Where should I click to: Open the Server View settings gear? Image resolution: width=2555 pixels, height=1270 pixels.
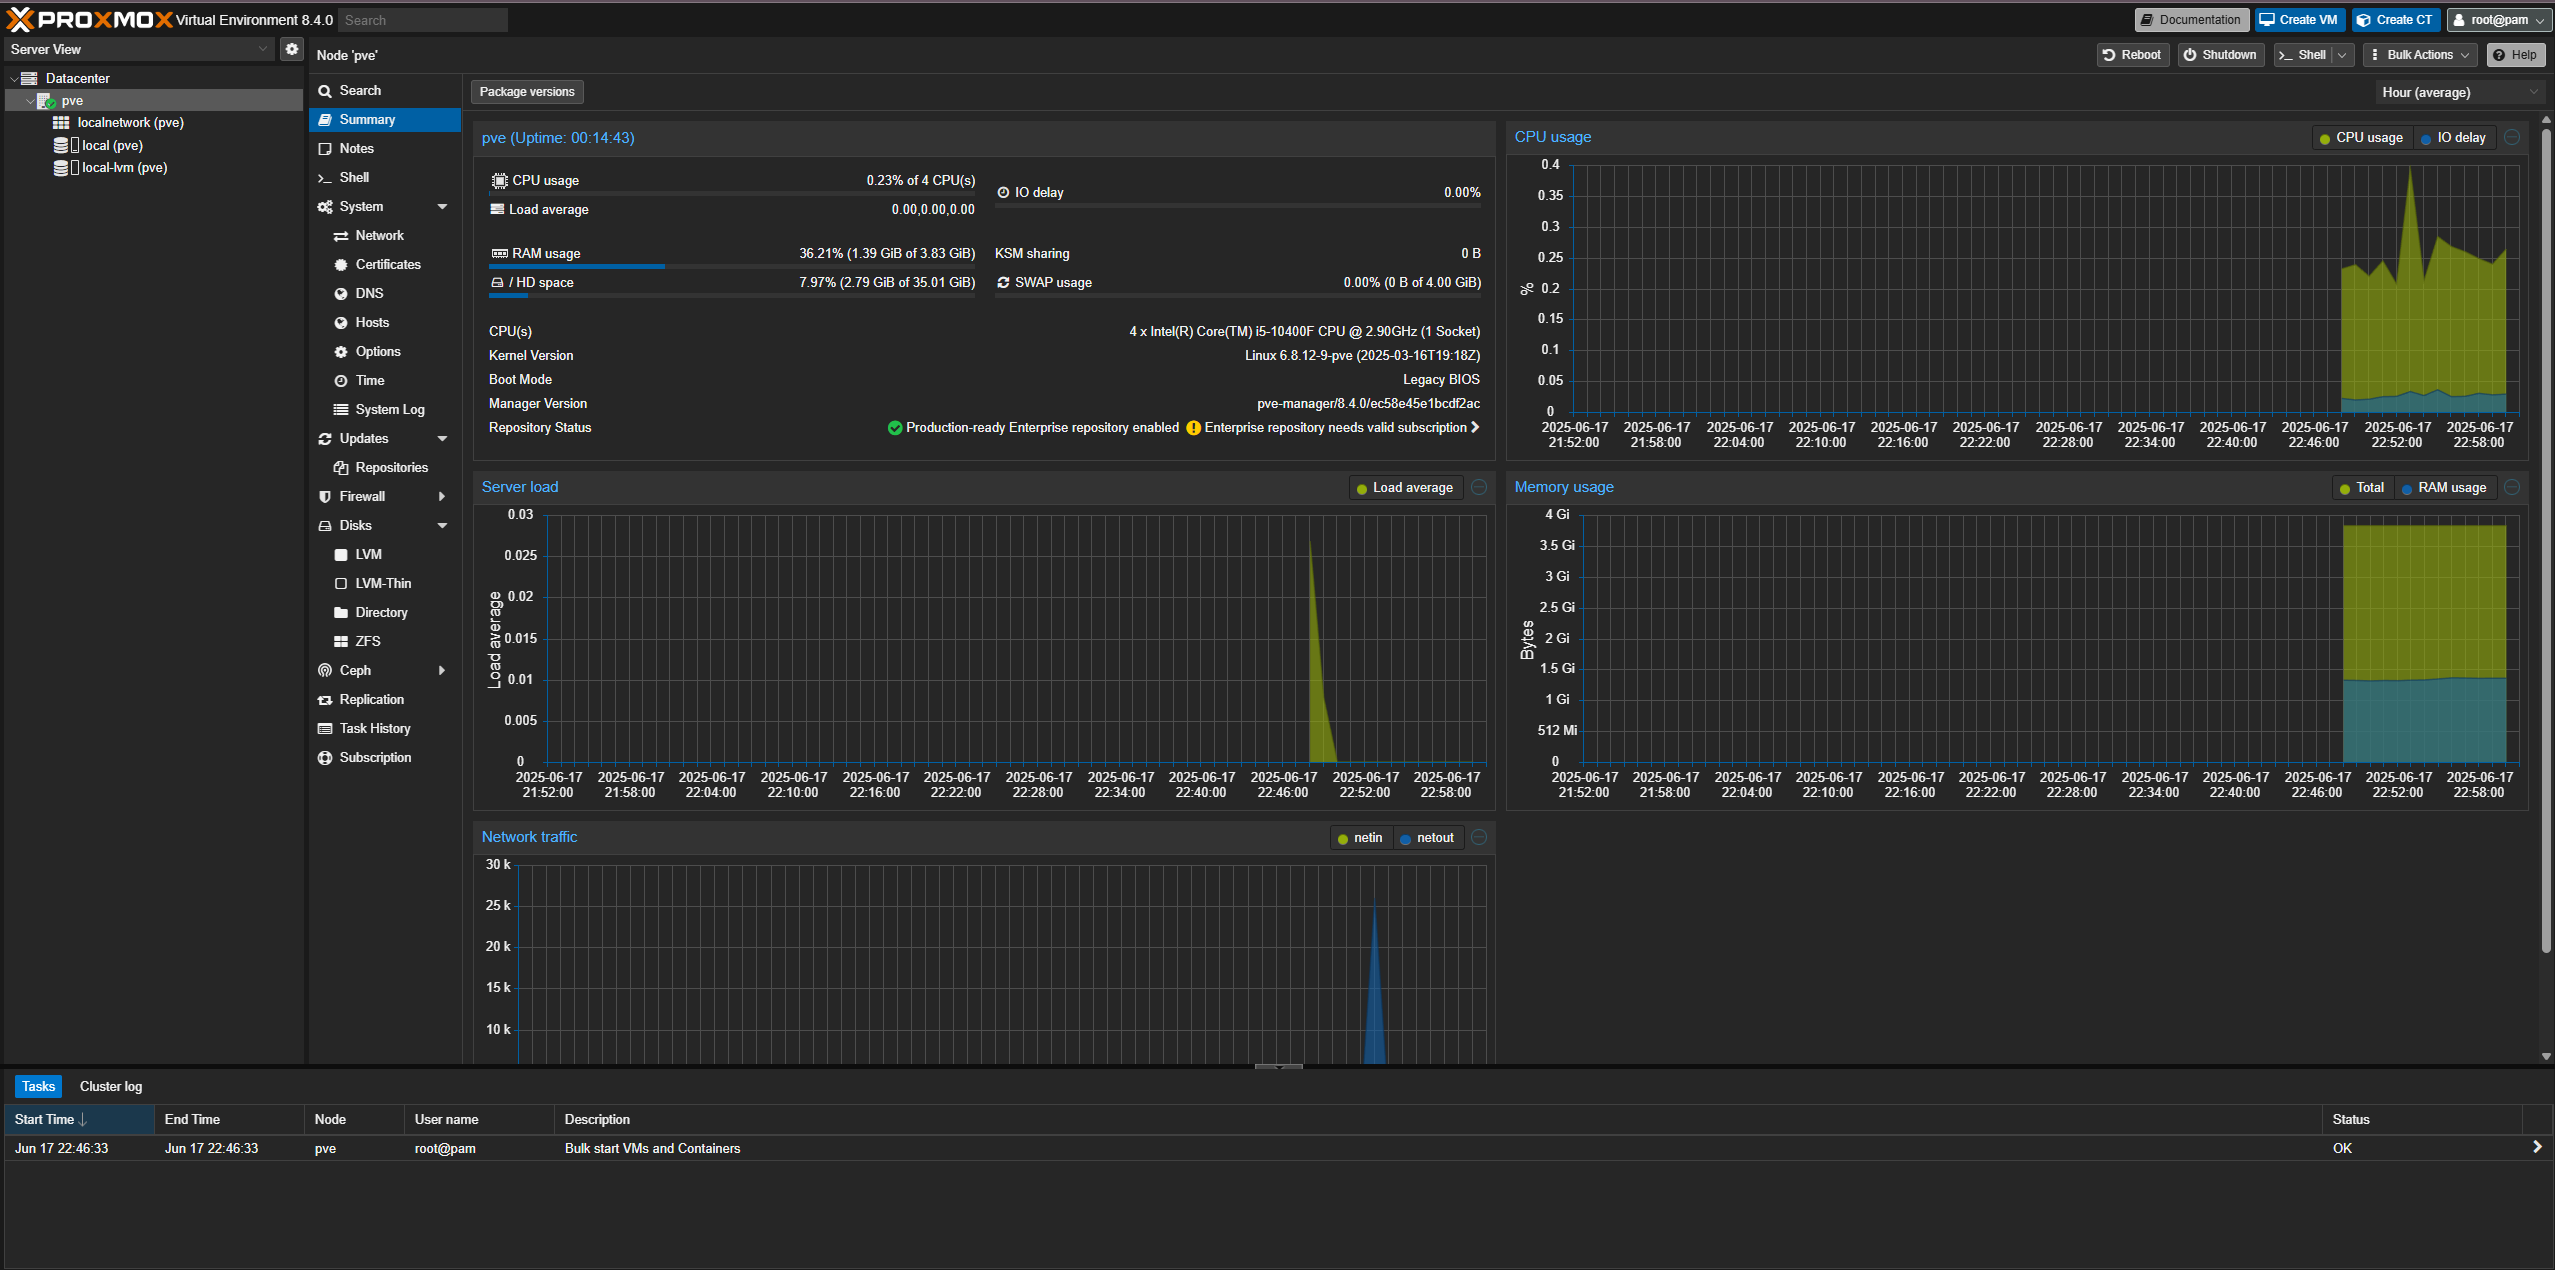291,49
